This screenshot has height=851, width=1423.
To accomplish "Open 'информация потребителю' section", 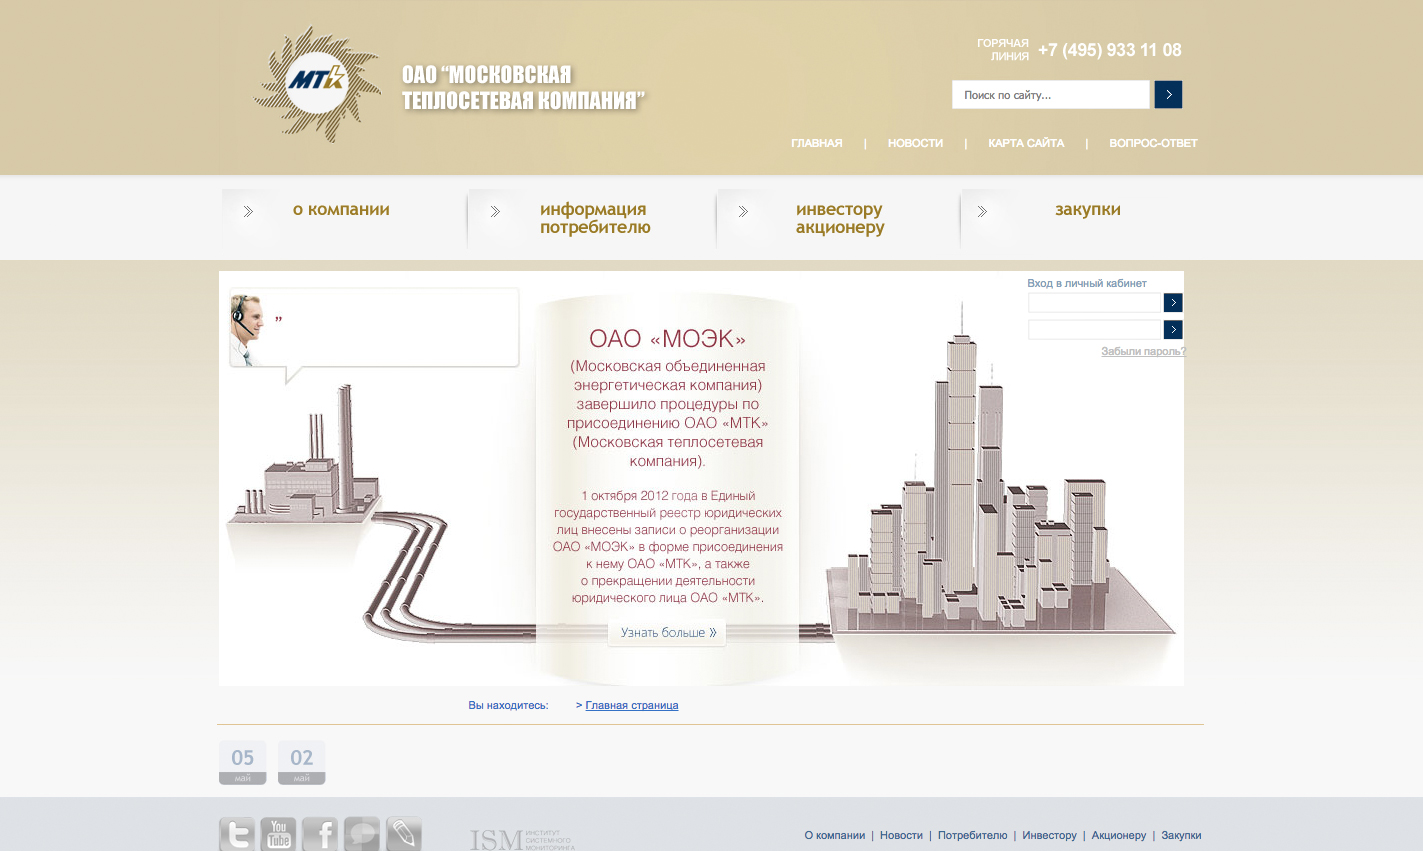I will click(x=595, y=218).
